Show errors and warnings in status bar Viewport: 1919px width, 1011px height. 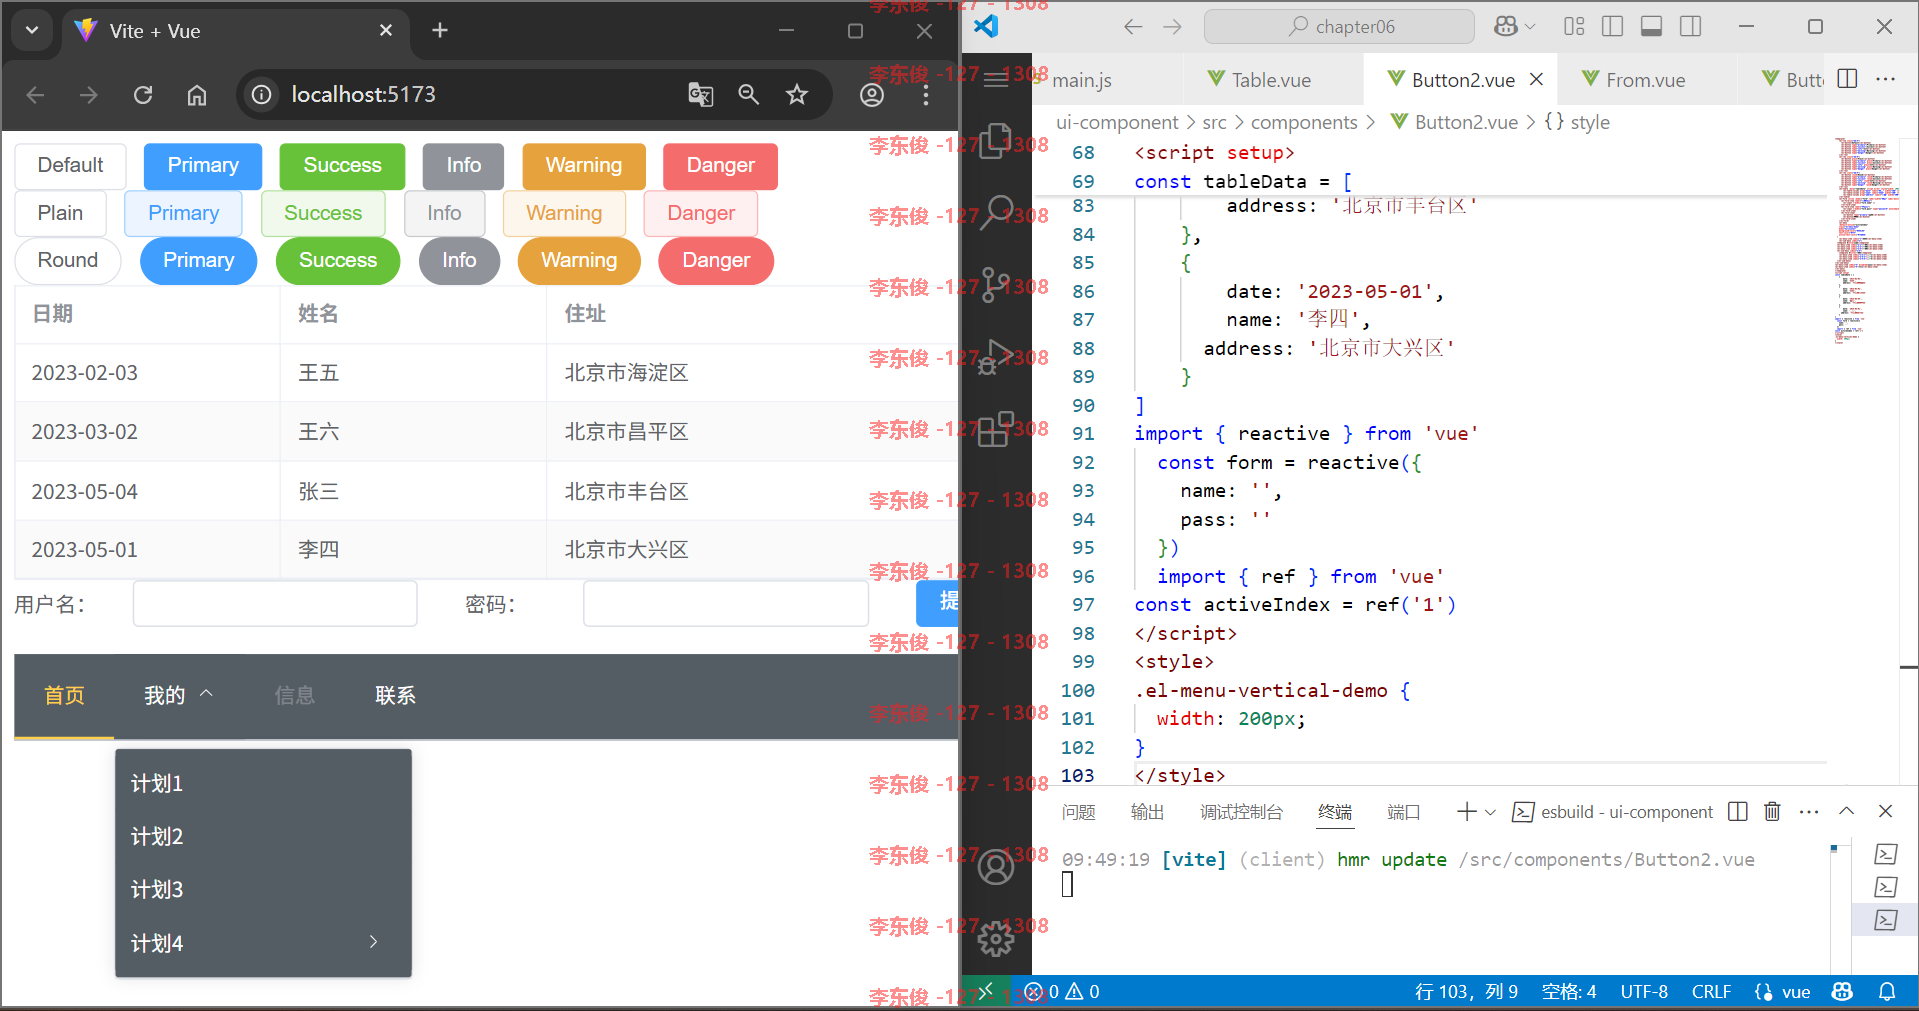pos(1063,992)
